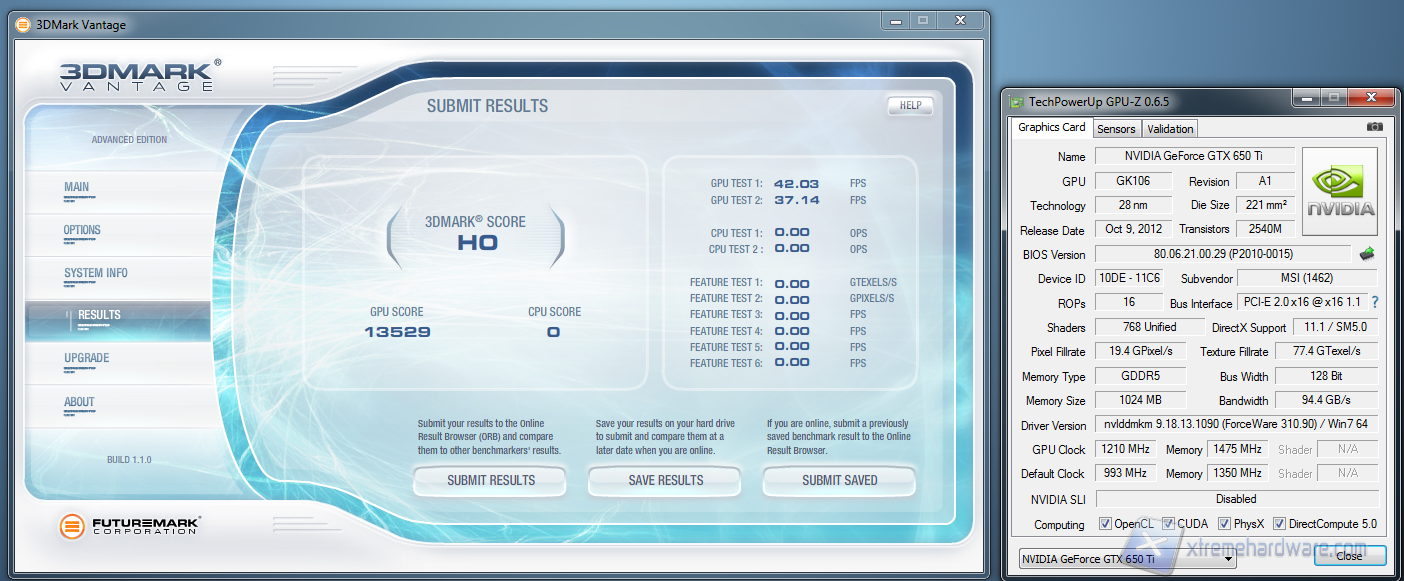Click the GPU-Z title bar app icon
Screen dimensions: 1404x581
point(1017,101)
